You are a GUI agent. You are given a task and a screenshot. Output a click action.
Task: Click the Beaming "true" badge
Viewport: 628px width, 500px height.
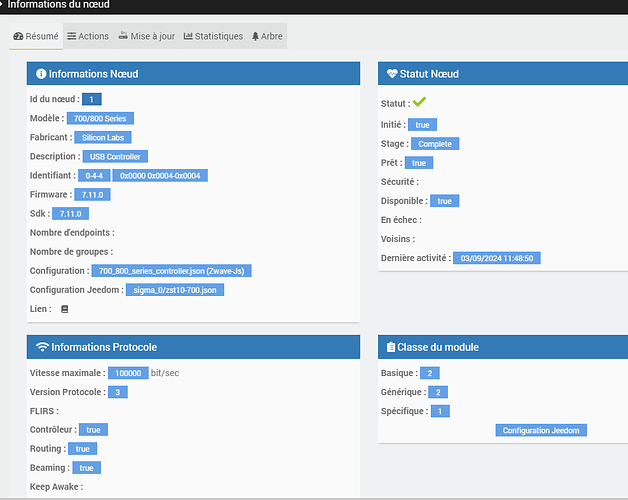click(x=87, y=468)
